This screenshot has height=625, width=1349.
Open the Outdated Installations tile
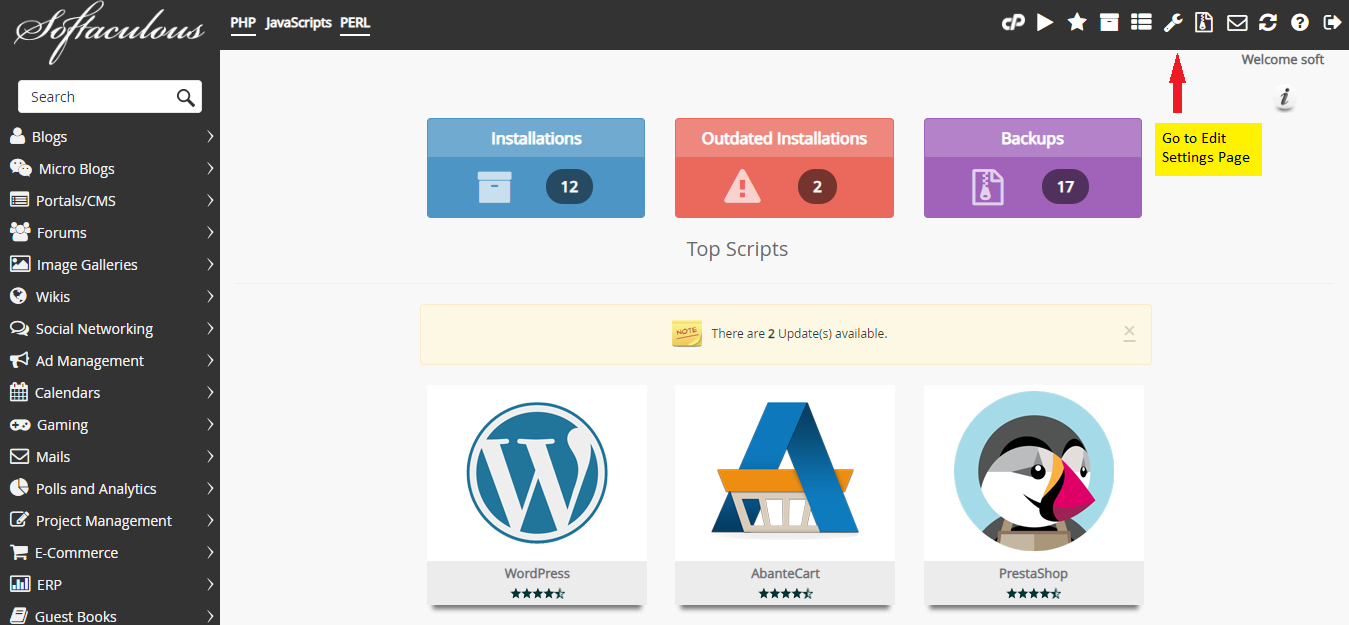784,168
